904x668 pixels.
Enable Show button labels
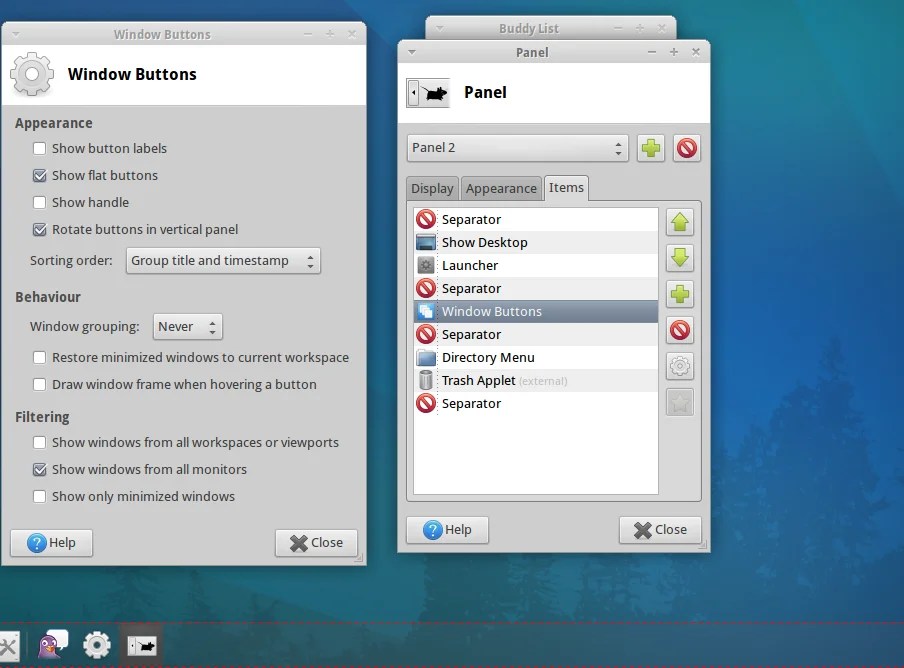(x=39, y=147)
